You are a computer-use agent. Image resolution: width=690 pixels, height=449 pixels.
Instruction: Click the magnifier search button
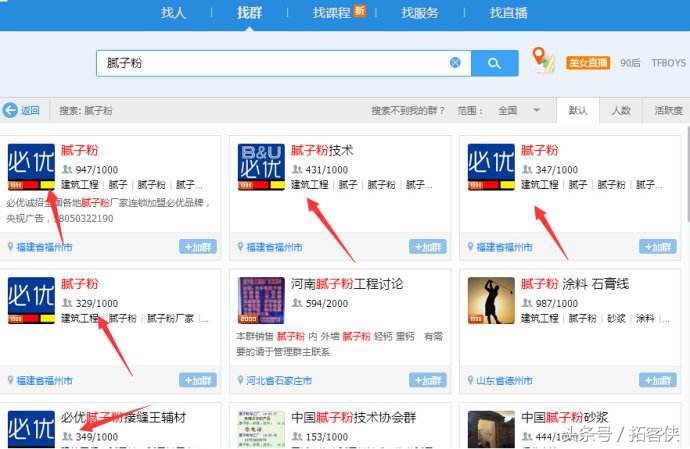494,63
